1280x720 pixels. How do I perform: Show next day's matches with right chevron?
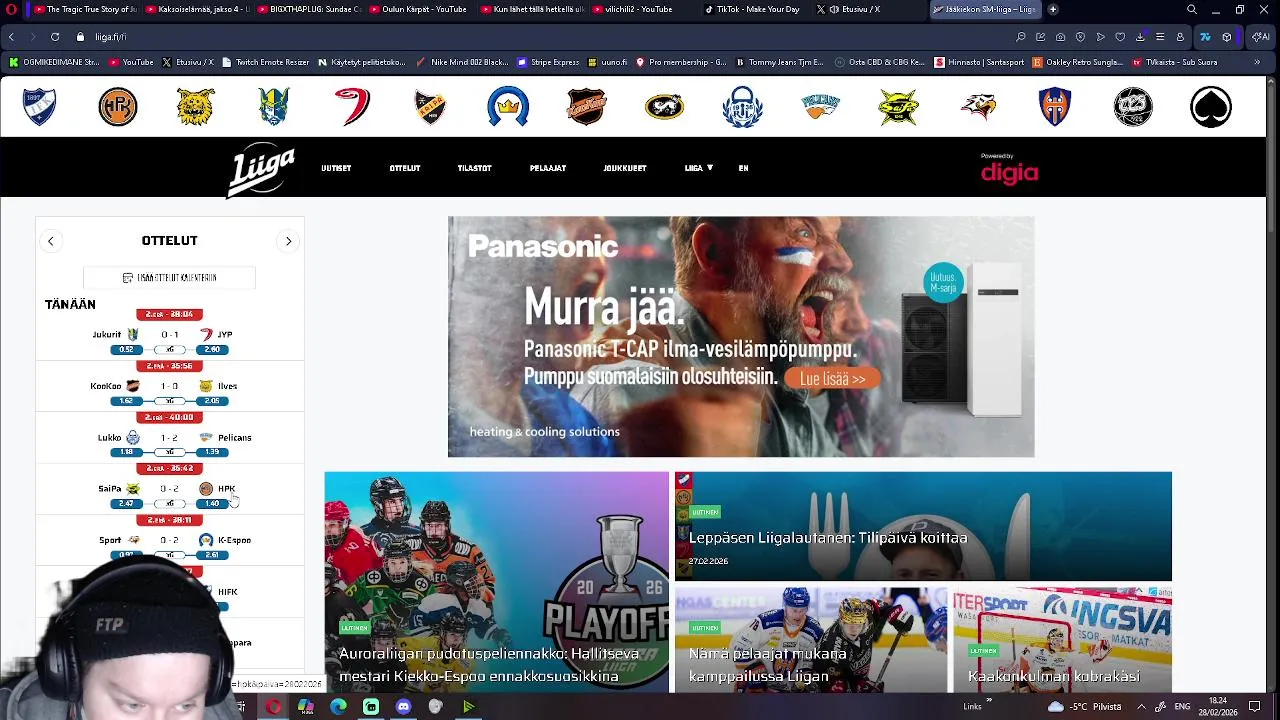(288, 241)
